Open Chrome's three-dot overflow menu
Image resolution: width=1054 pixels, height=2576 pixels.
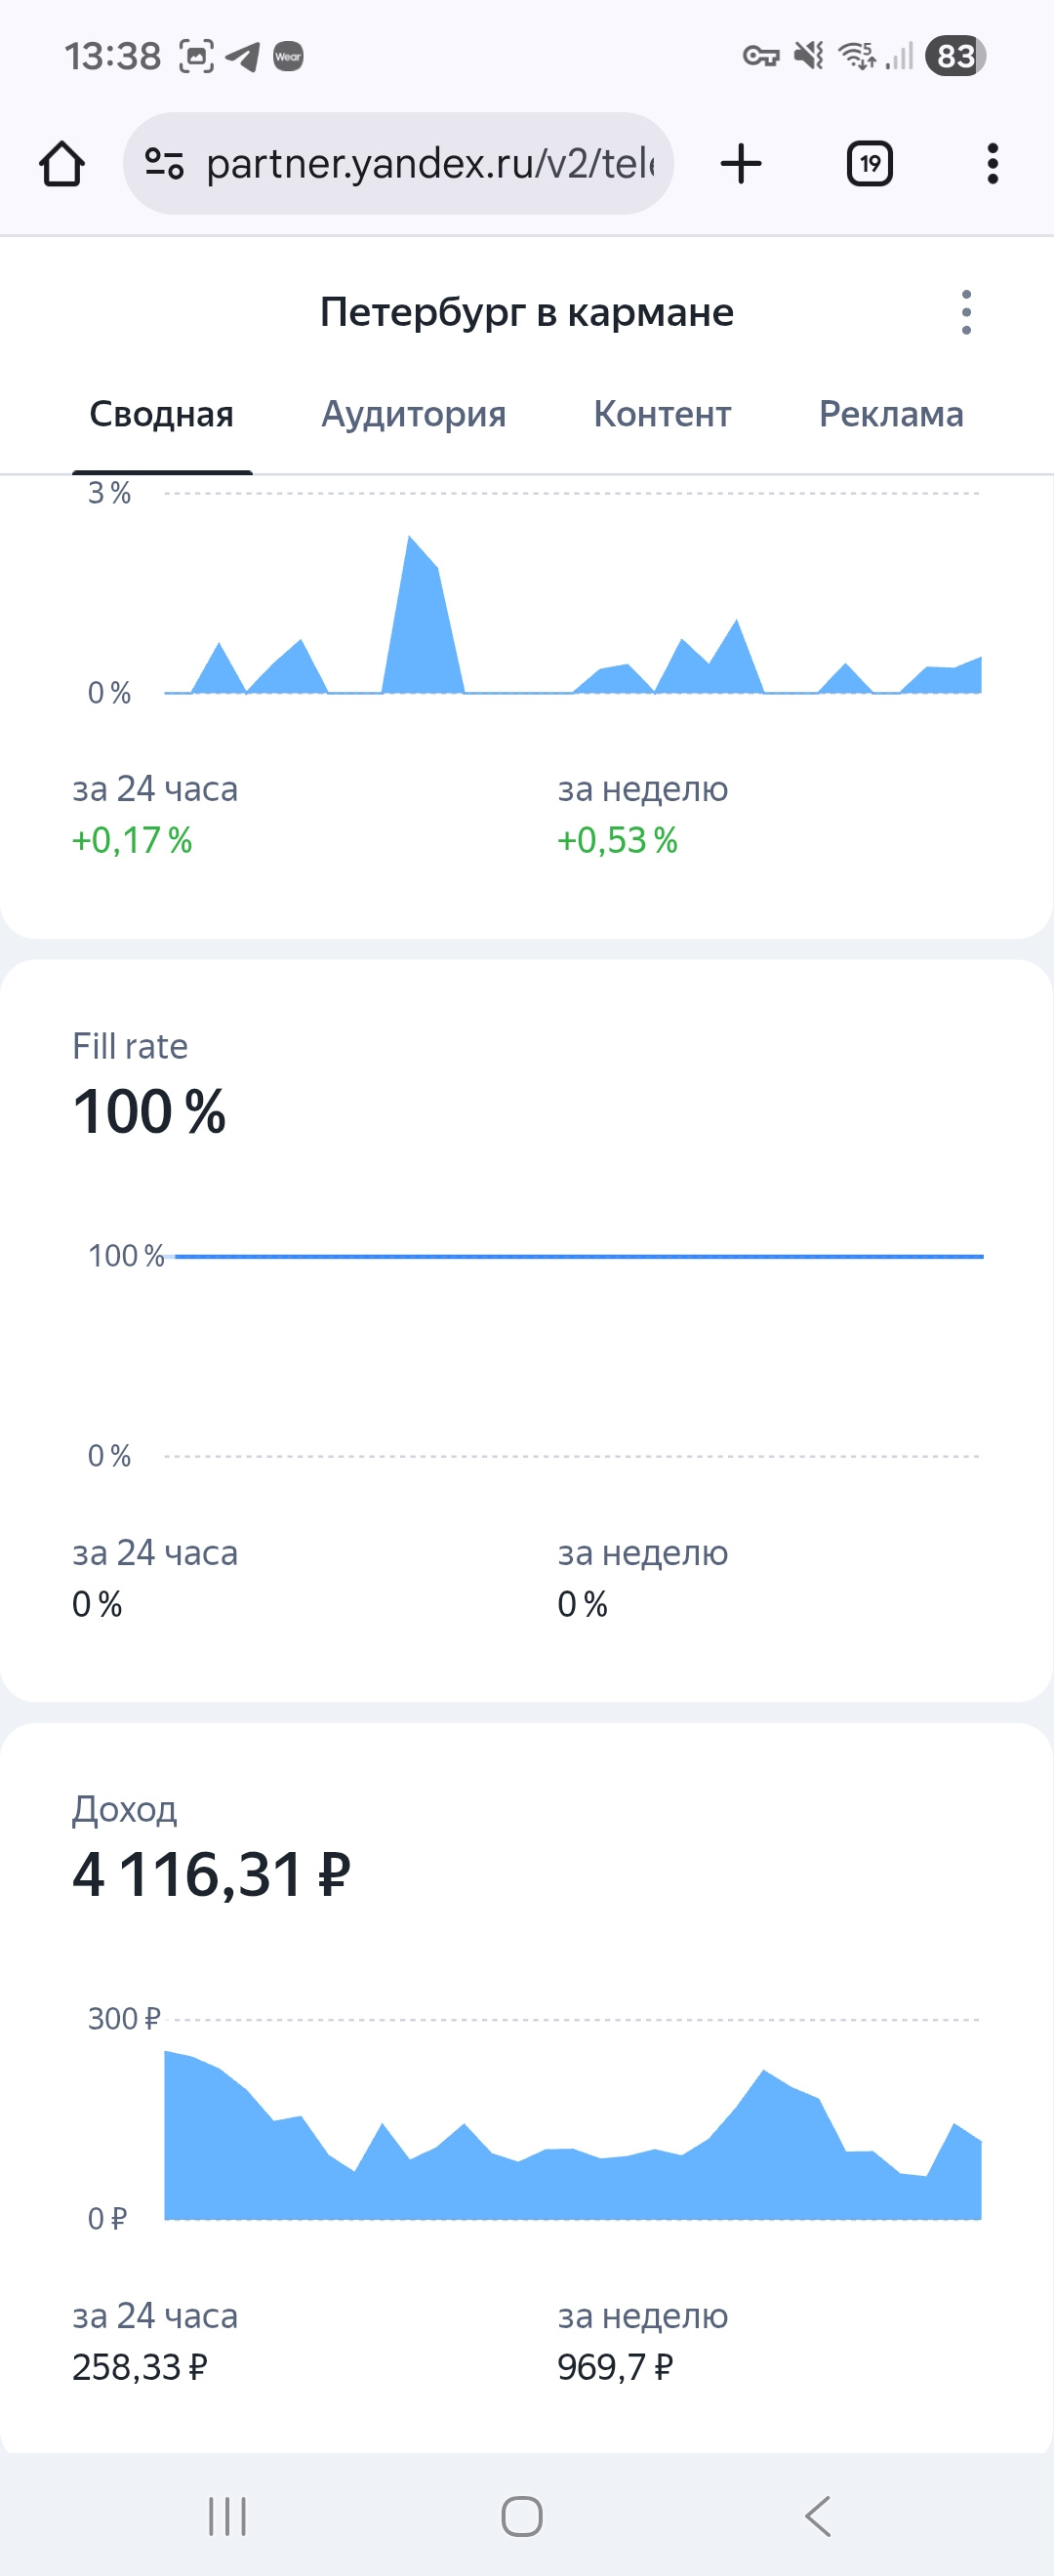[x=992, y=164]
